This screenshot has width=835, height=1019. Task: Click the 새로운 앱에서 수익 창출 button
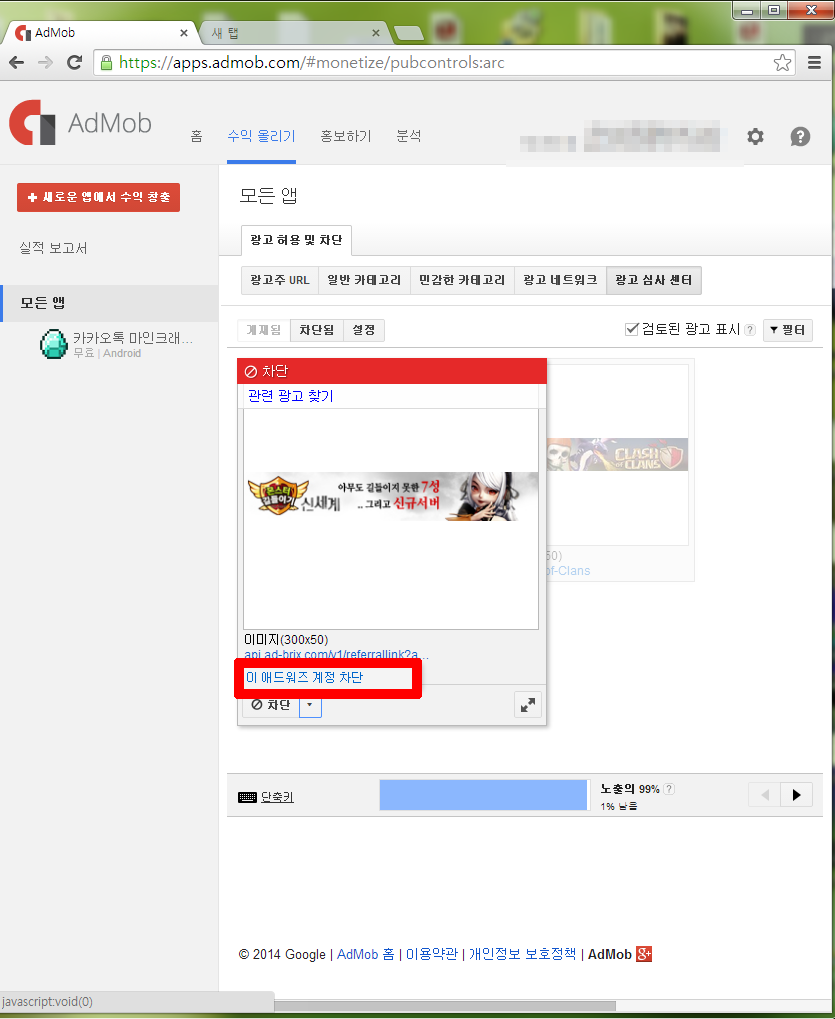click(x=99, y=197)
